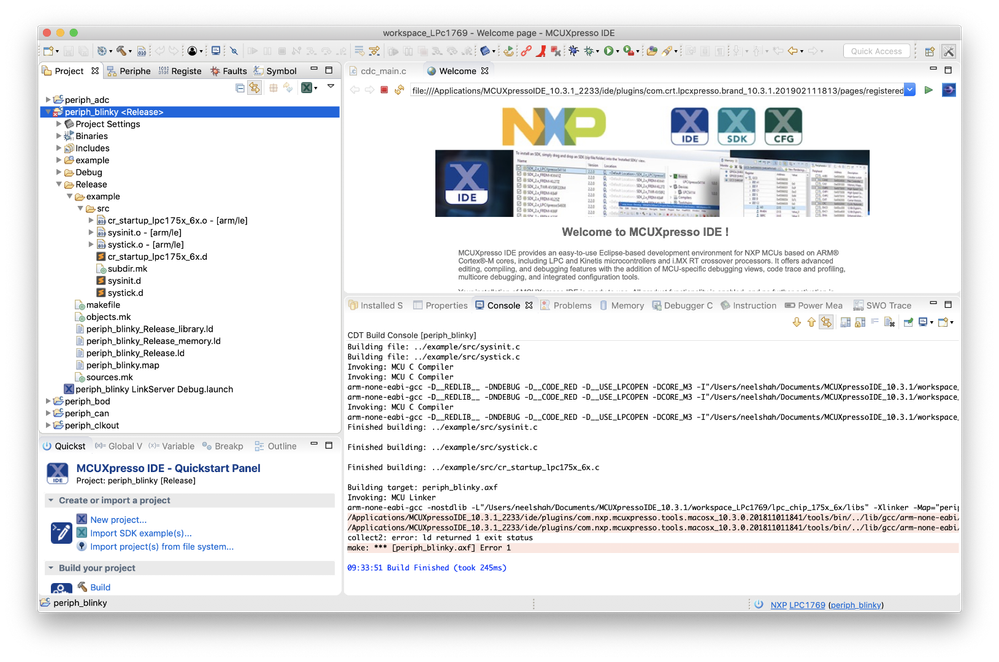Click the Develop perspective tools icon
The height and width of the screenshot is (662, 999).
[x=949, y=52]
